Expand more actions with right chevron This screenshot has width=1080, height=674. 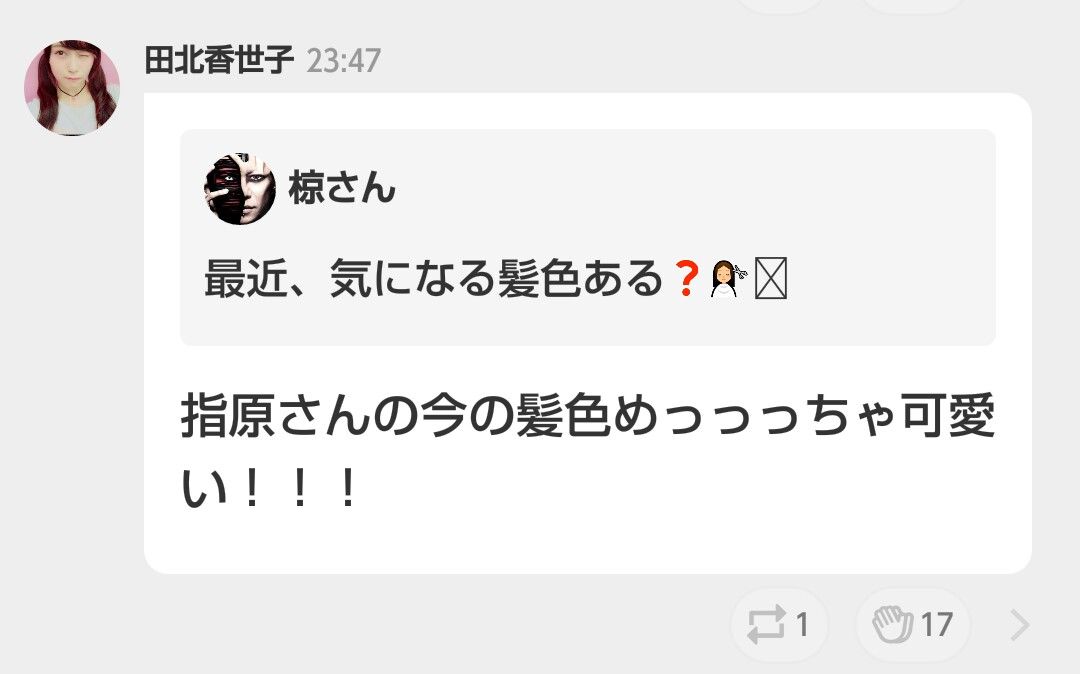pyautogui.click(x=1020, y=624)
